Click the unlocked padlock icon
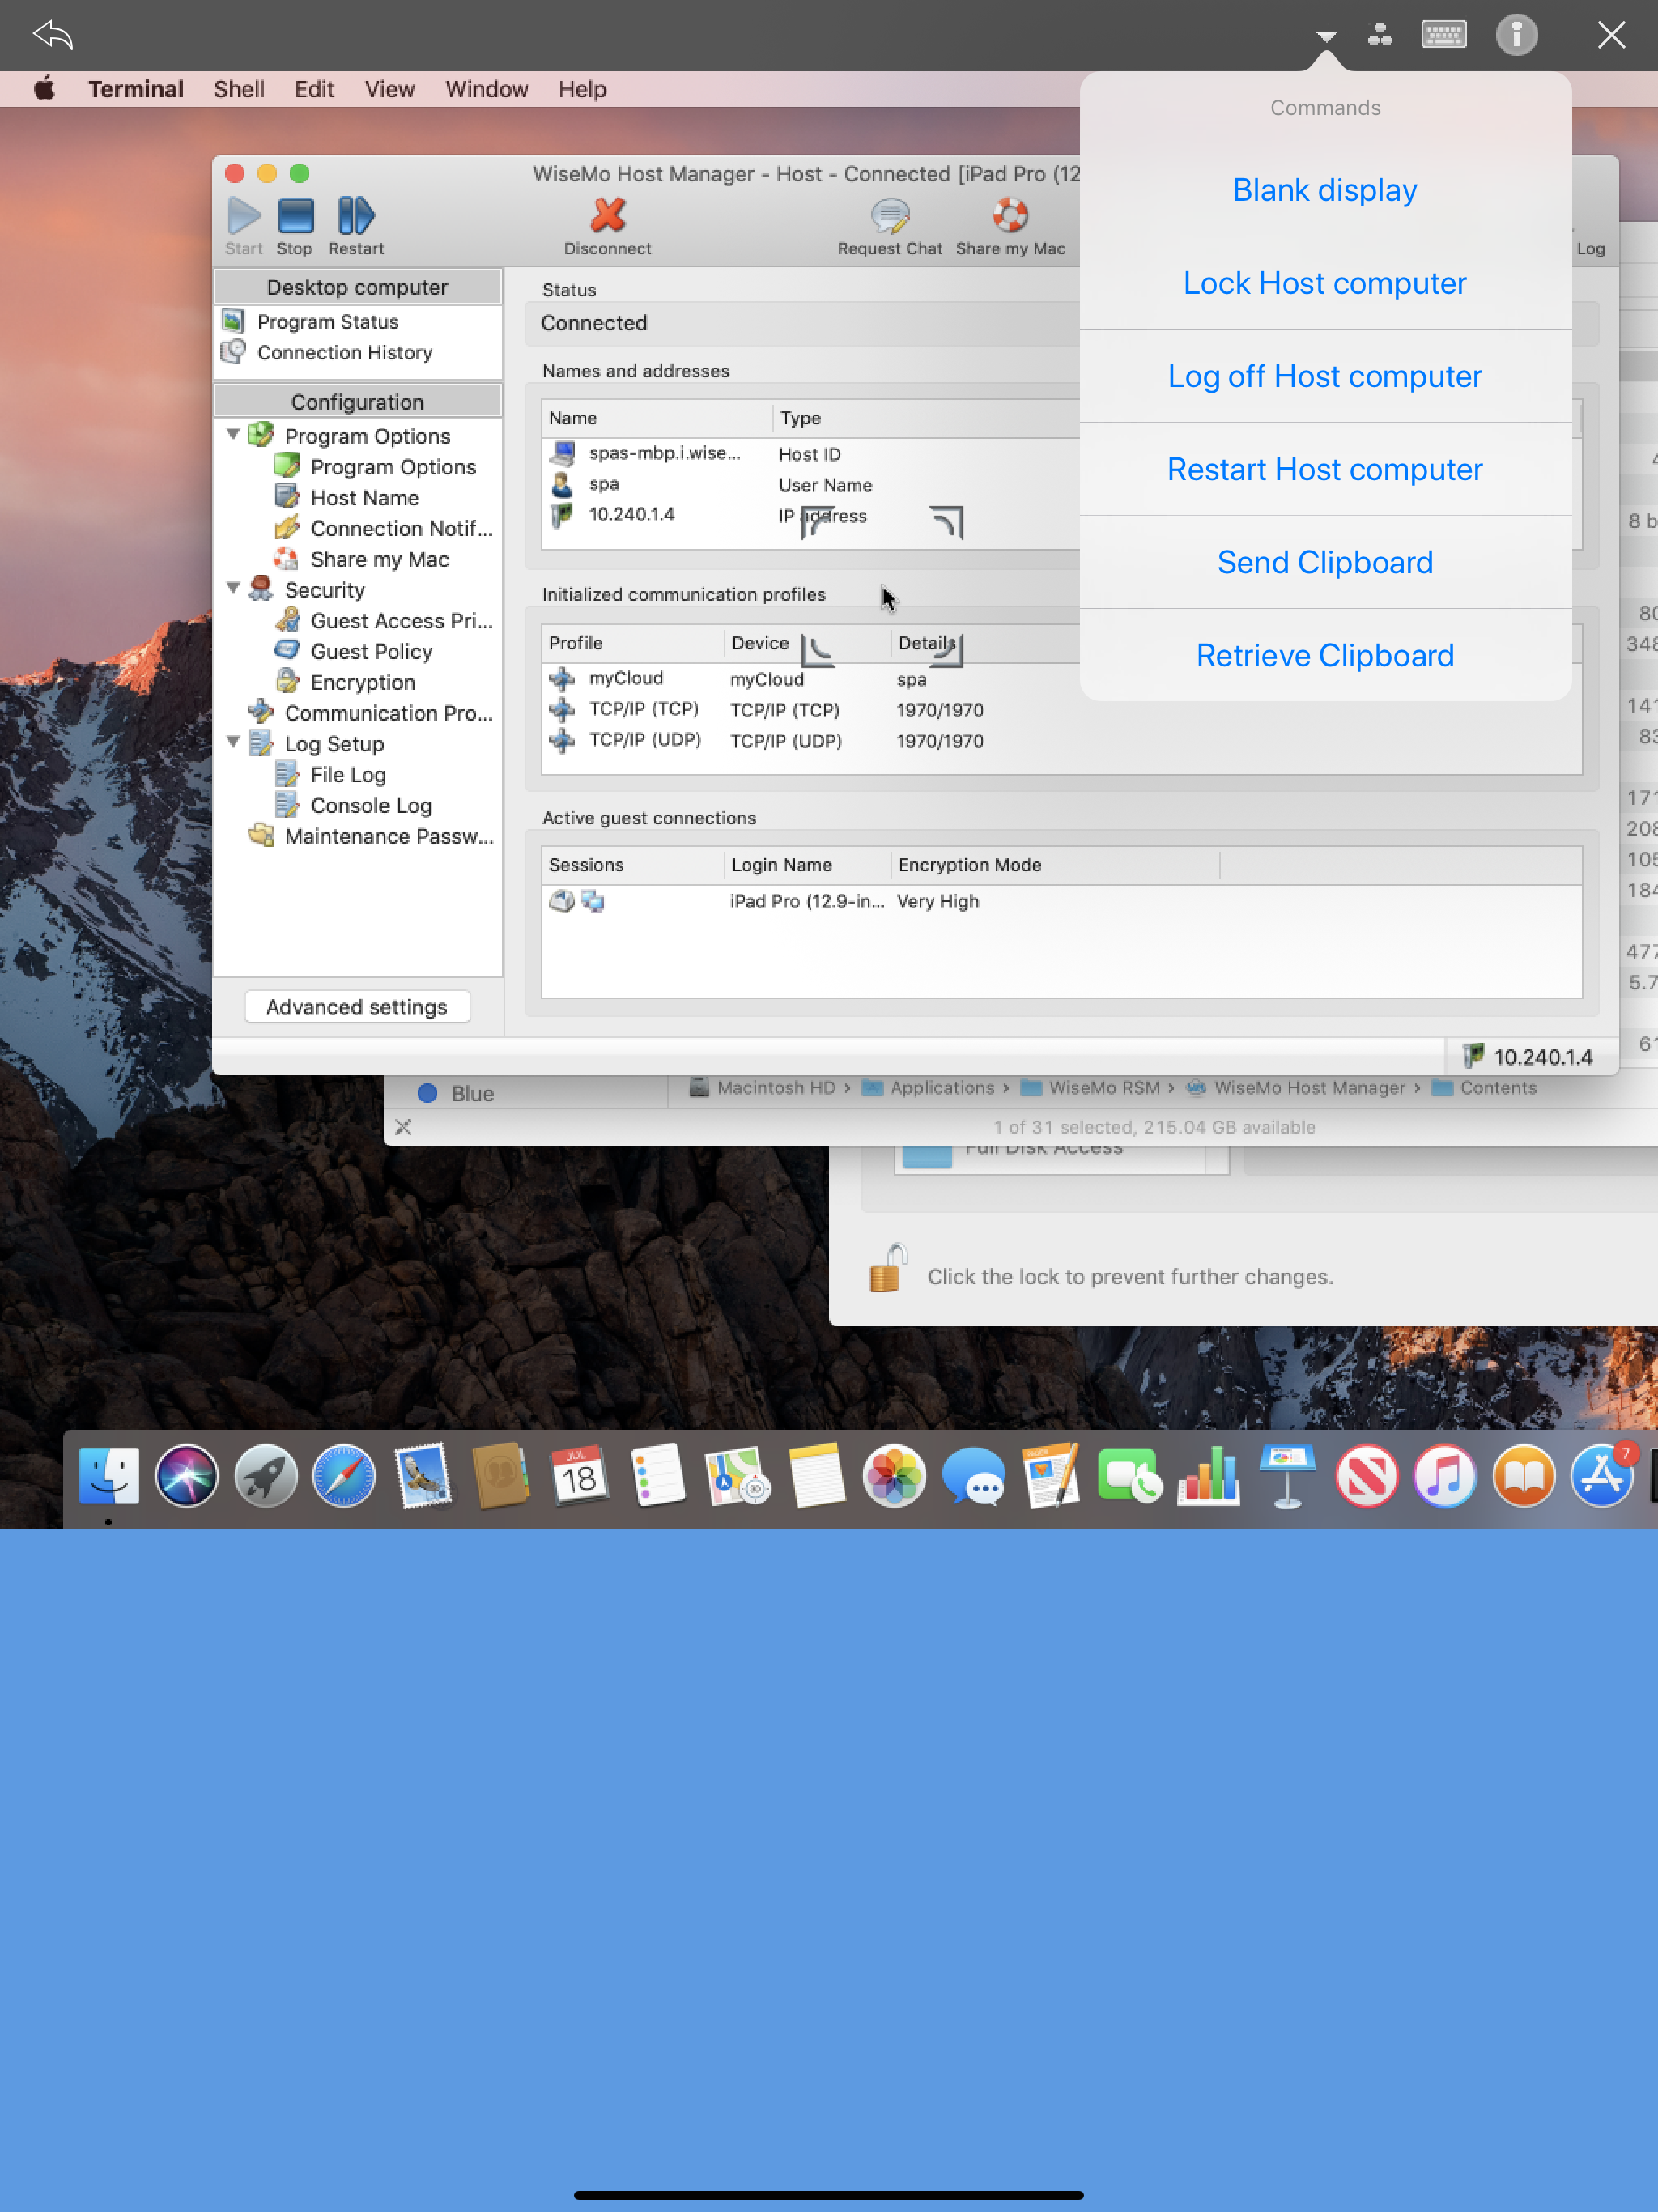 (887, 1268)
